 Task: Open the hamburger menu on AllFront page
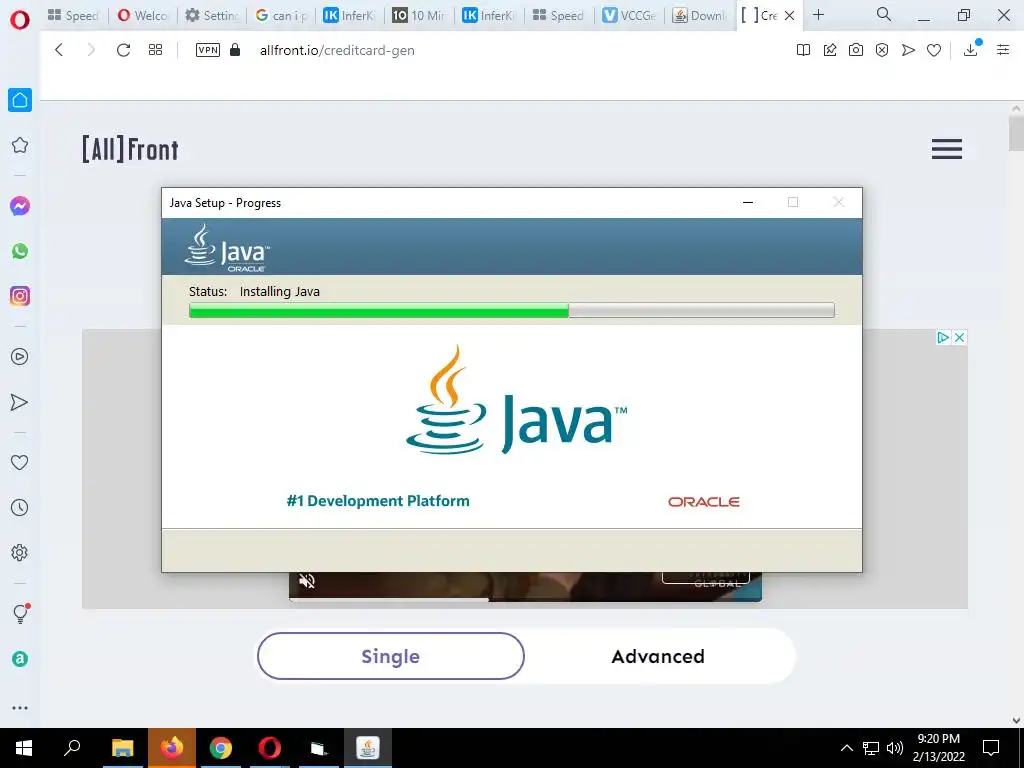[947, 149]
